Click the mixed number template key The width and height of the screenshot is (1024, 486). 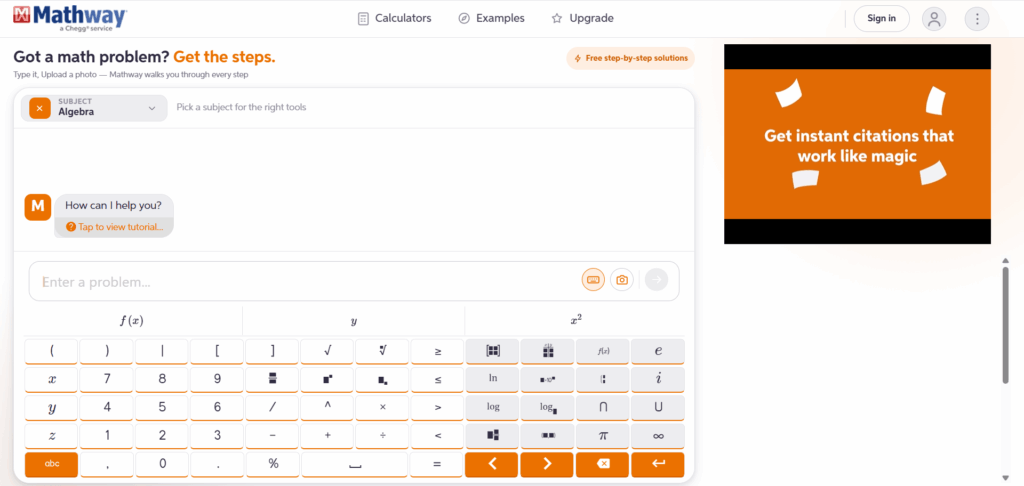pyautogui.click(x=492, y=436)
